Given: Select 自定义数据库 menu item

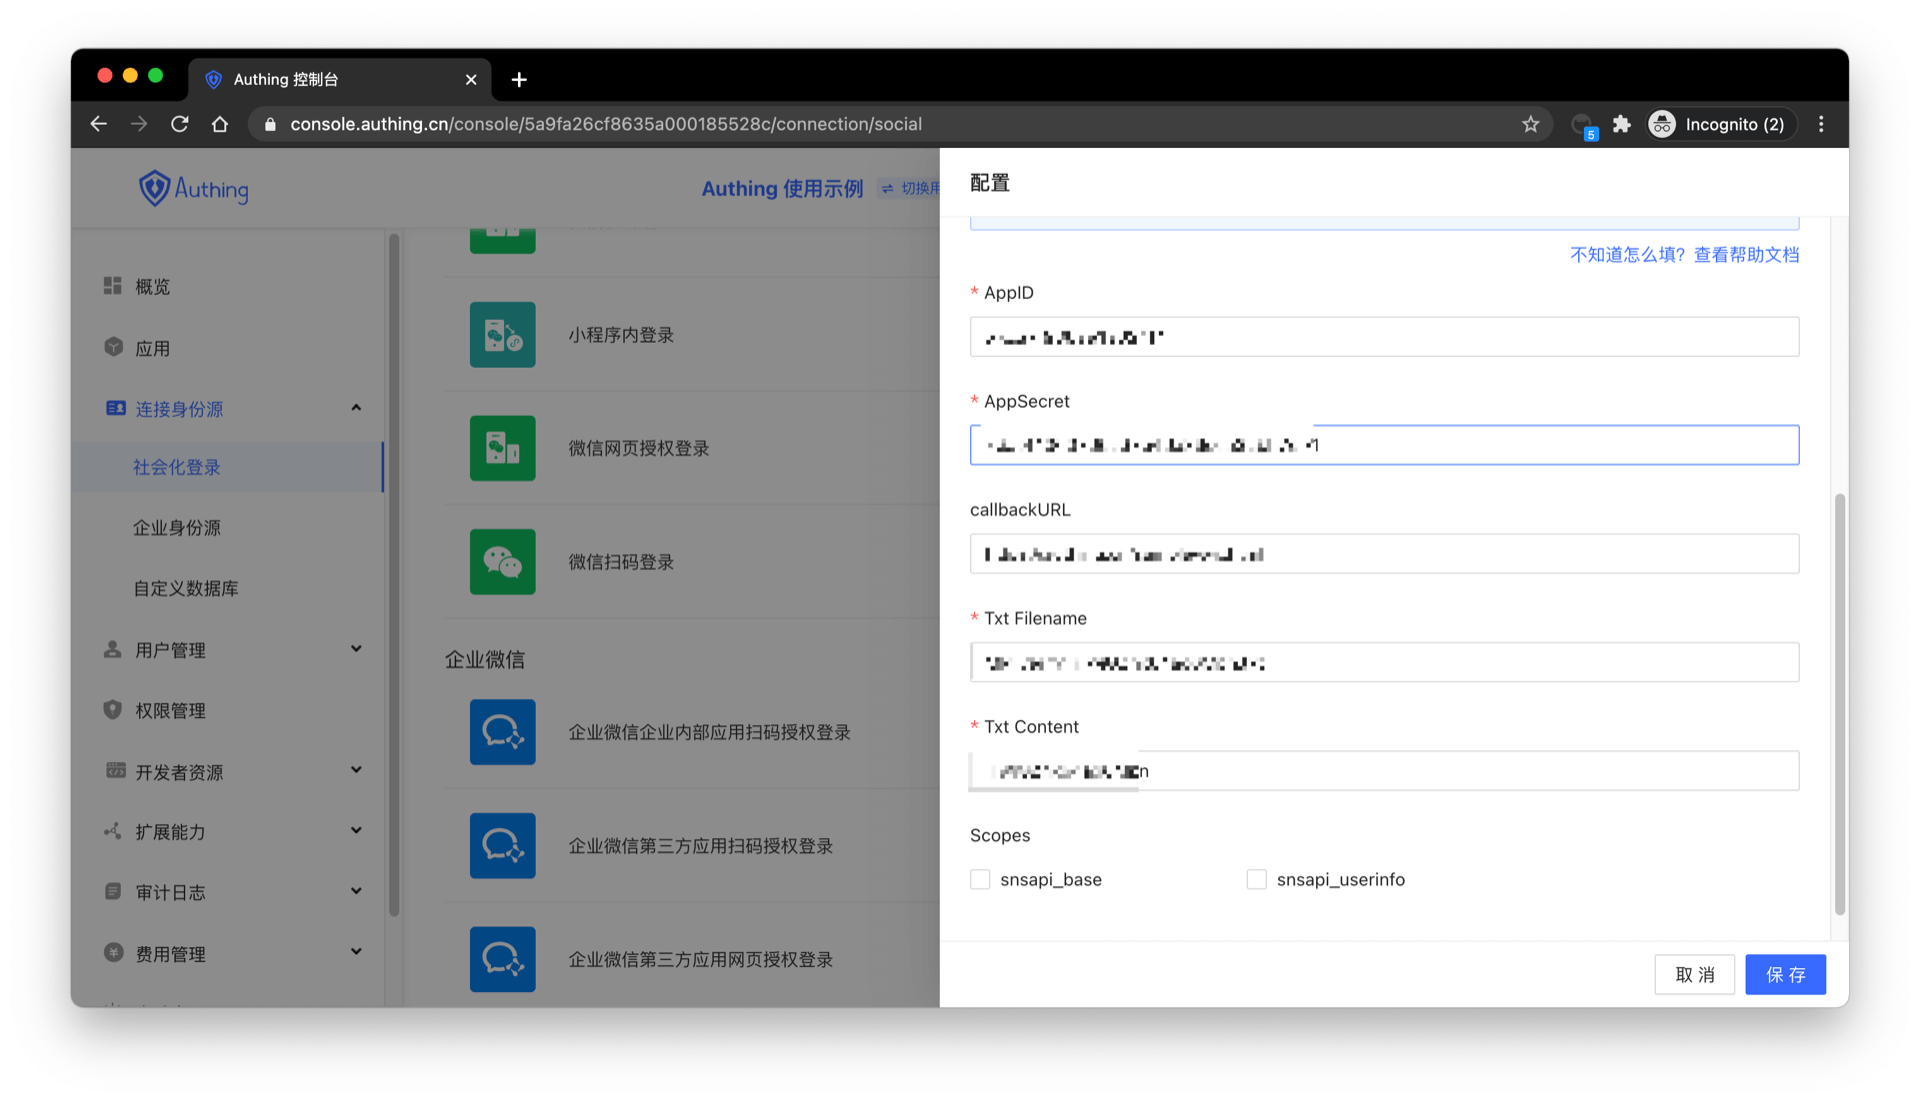Looking at the screenshot, I should (186, 588).
